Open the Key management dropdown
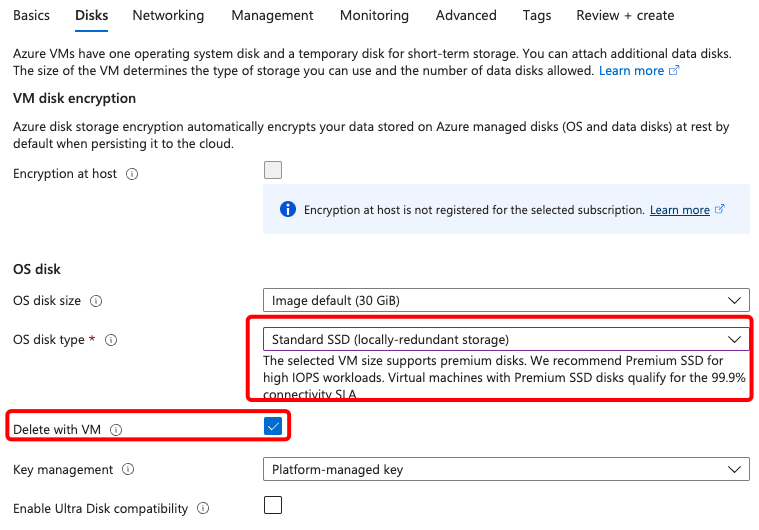This screenshot has width=759, height=530. click(506, 469)
